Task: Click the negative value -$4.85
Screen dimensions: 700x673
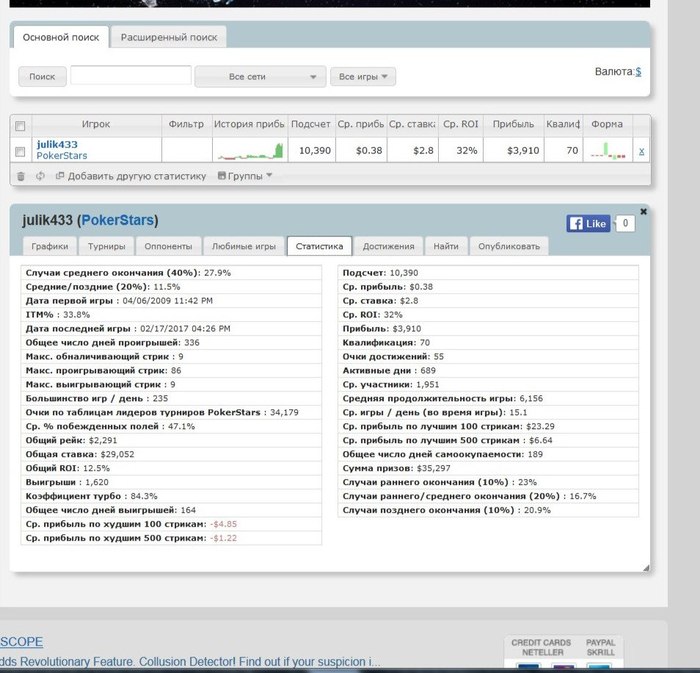Action: [223, 524]
